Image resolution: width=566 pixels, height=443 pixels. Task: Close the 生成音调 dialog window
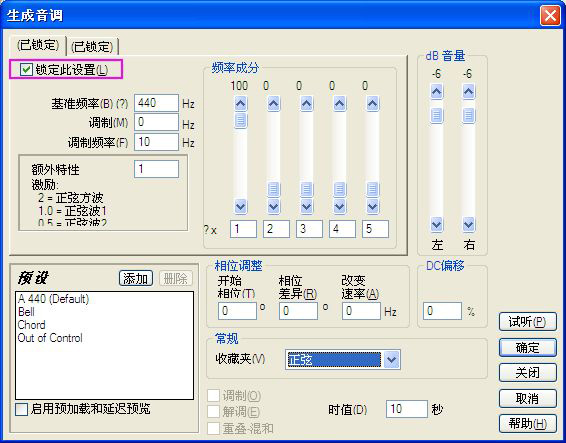550,16
